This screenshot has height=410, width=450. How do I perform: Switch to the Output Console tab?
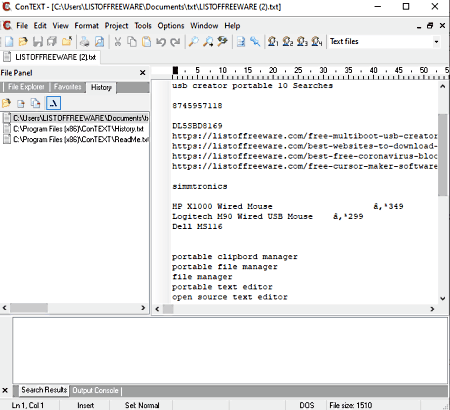[95, 390]
